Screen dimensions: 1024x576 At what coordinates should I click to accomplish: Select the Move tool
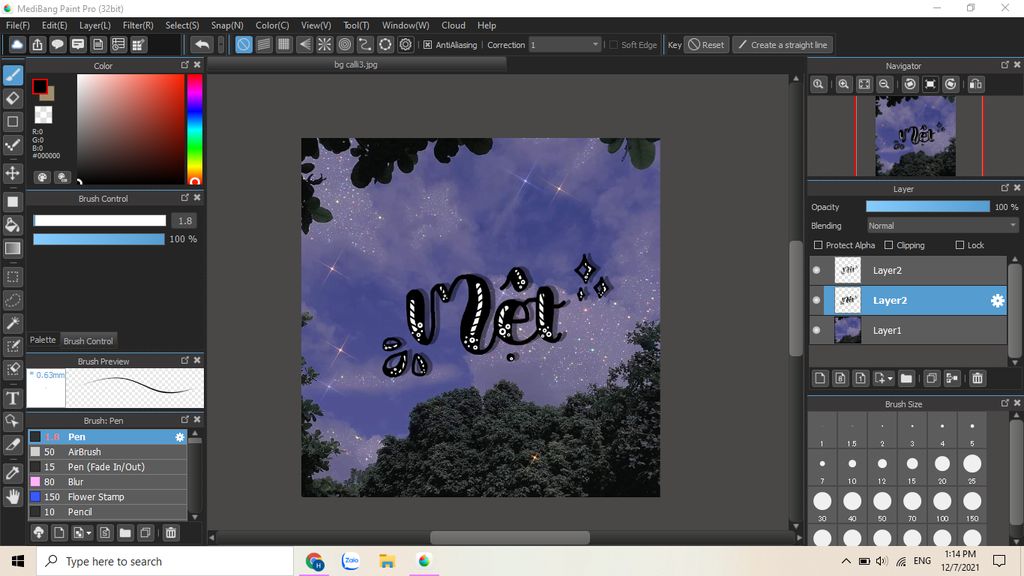point(12,173)
